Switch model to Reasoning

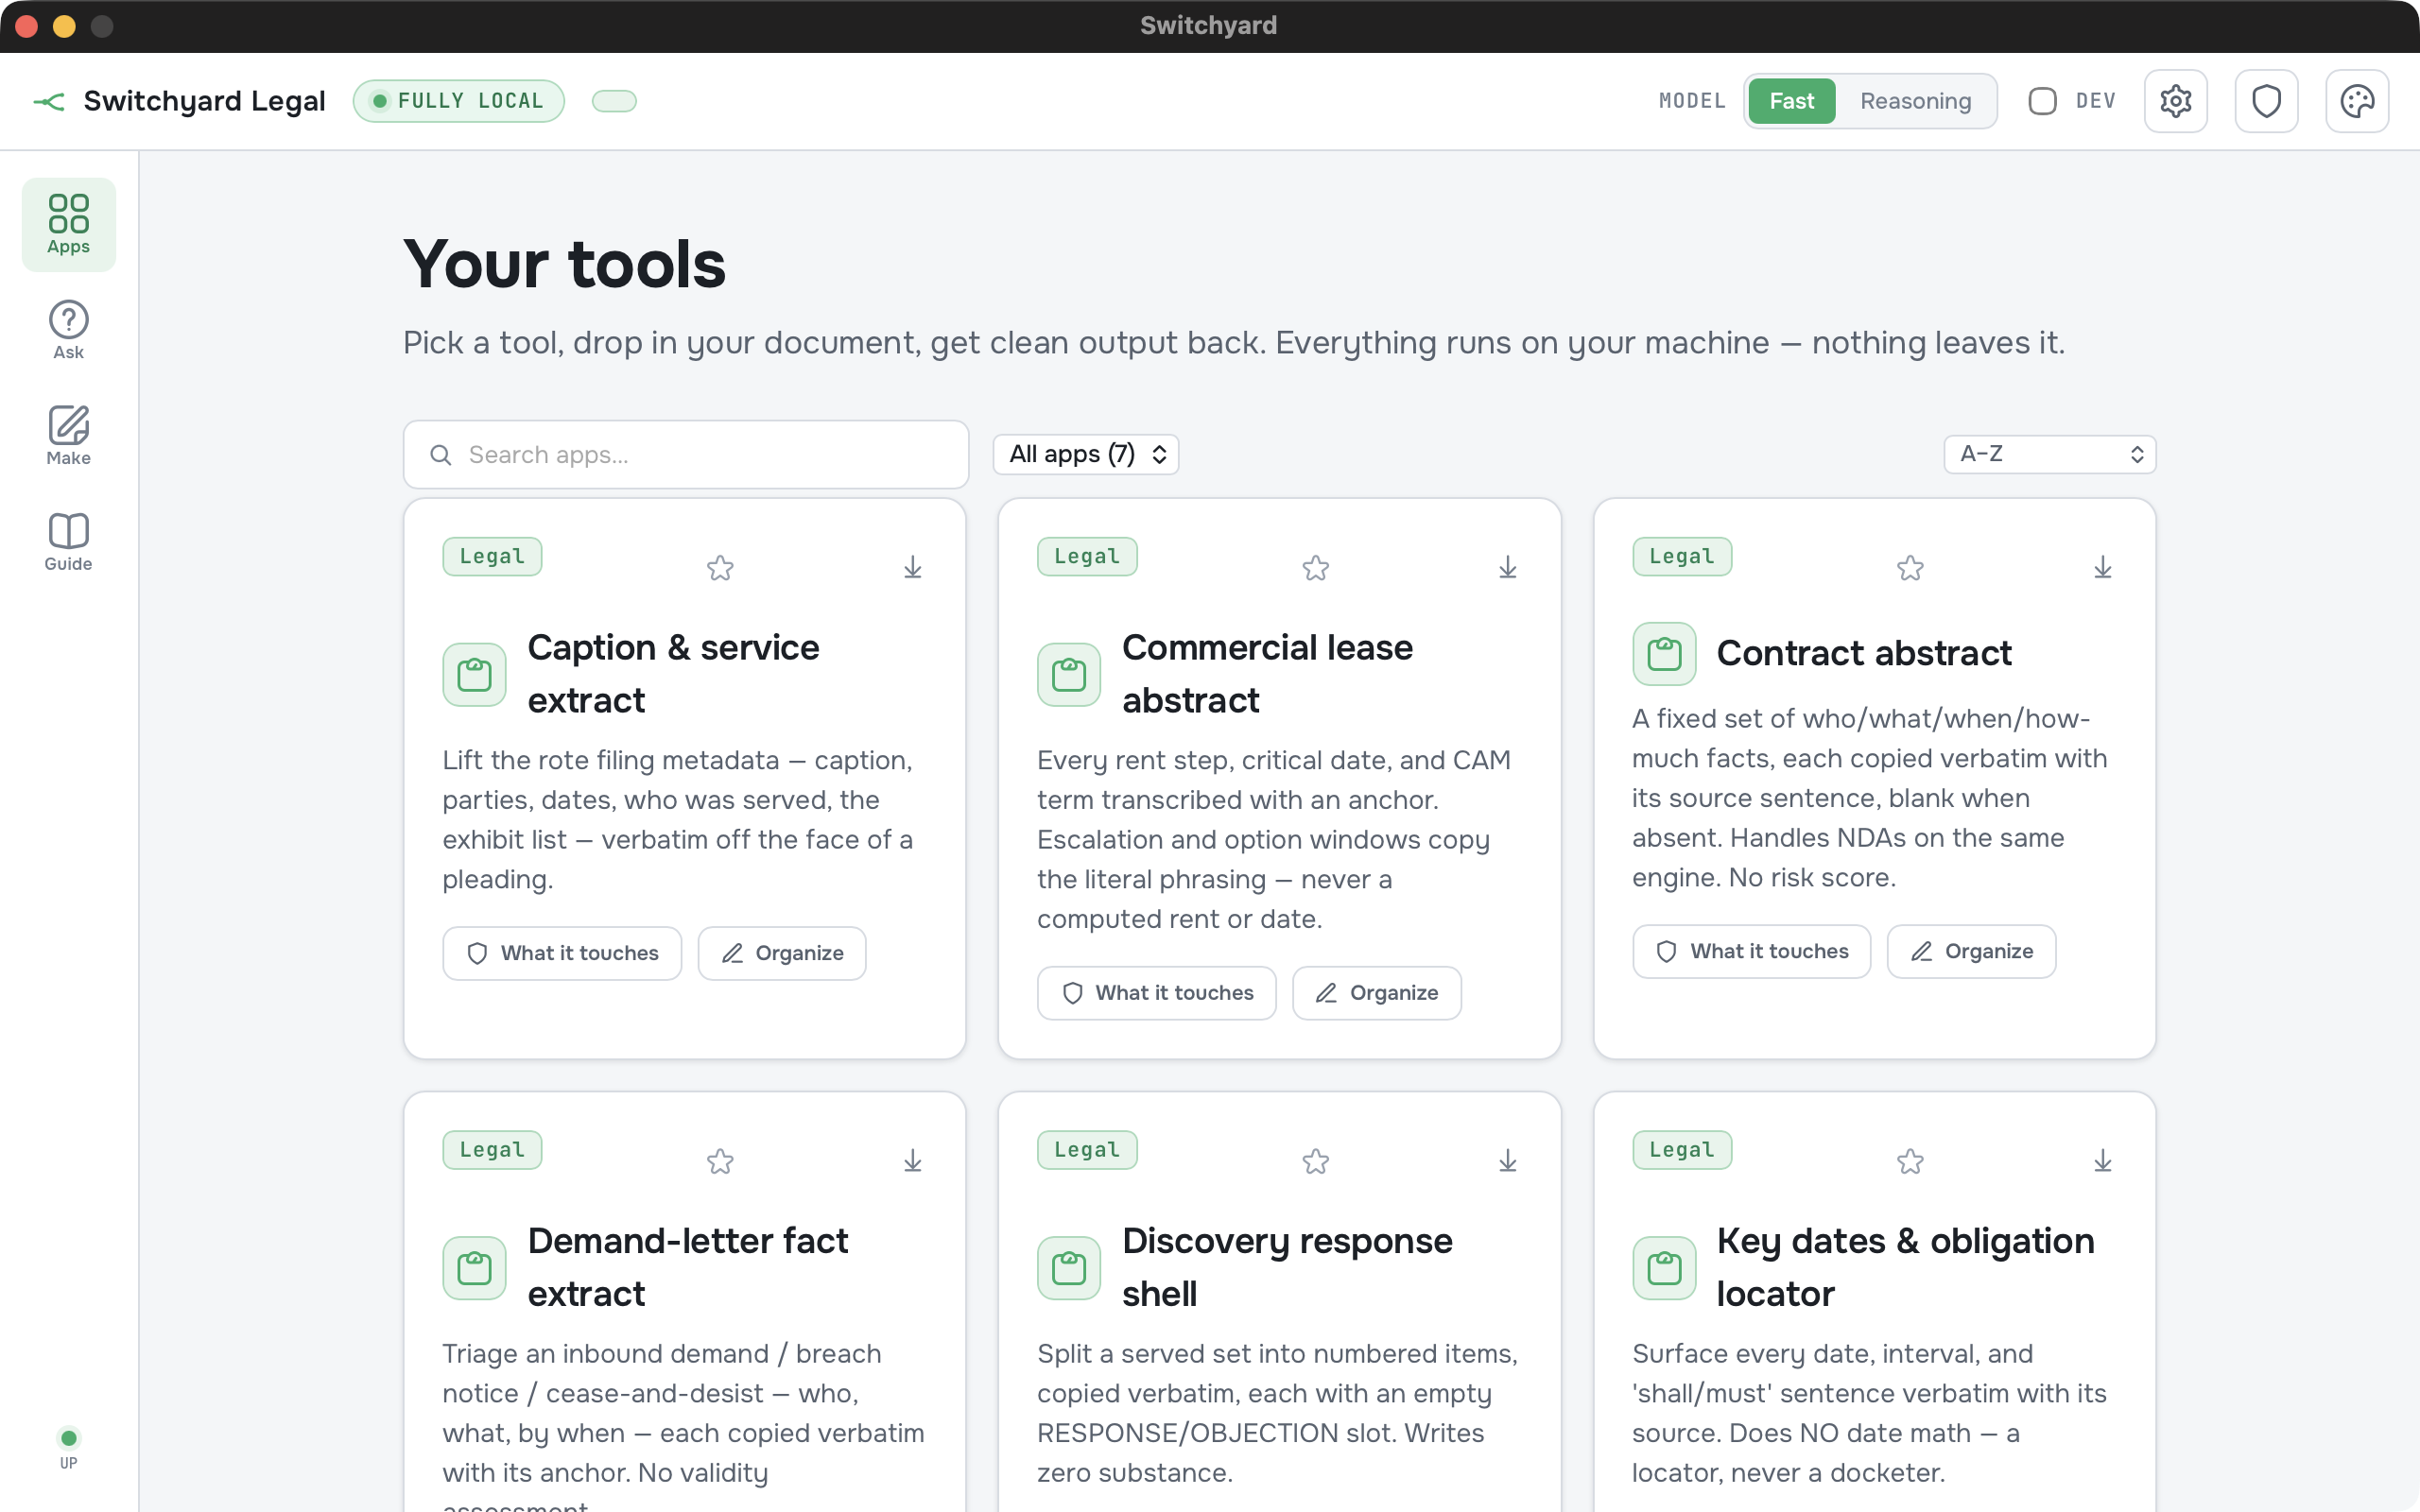coord(1915,101)
